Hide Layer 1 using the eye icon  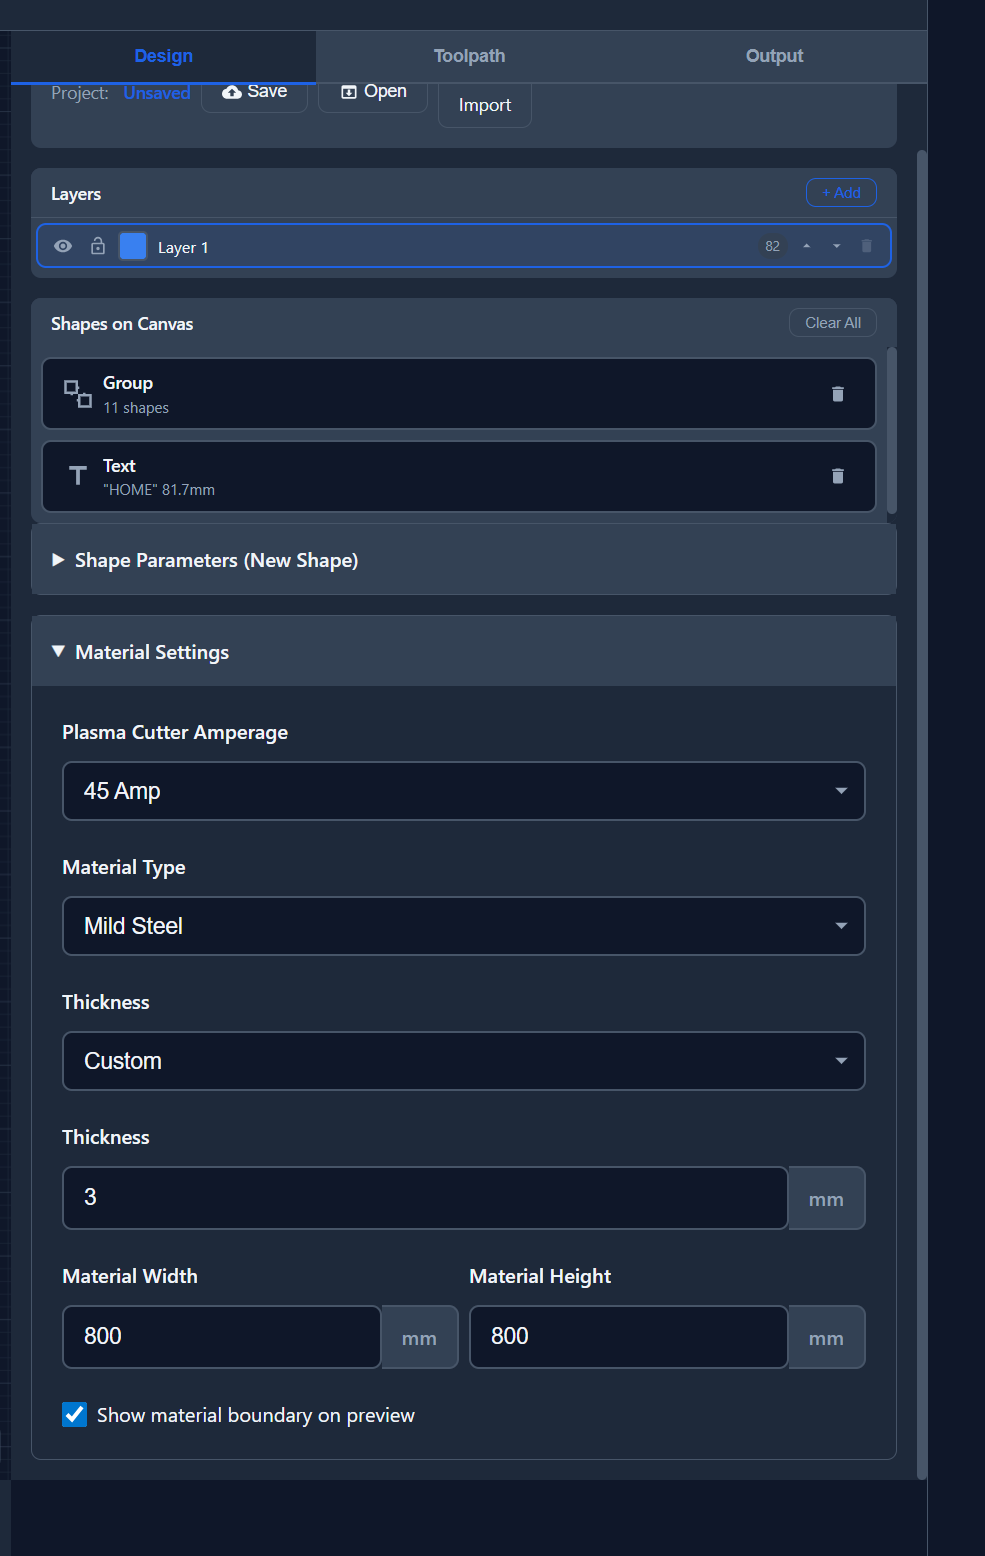click(63, 245)
